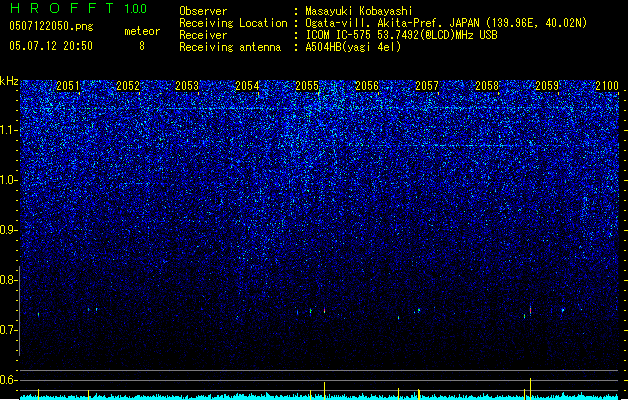The height and width of the screenshot is (400, 629).
Task: Click the 2051 time marker
Action: (x=67, y=86)
